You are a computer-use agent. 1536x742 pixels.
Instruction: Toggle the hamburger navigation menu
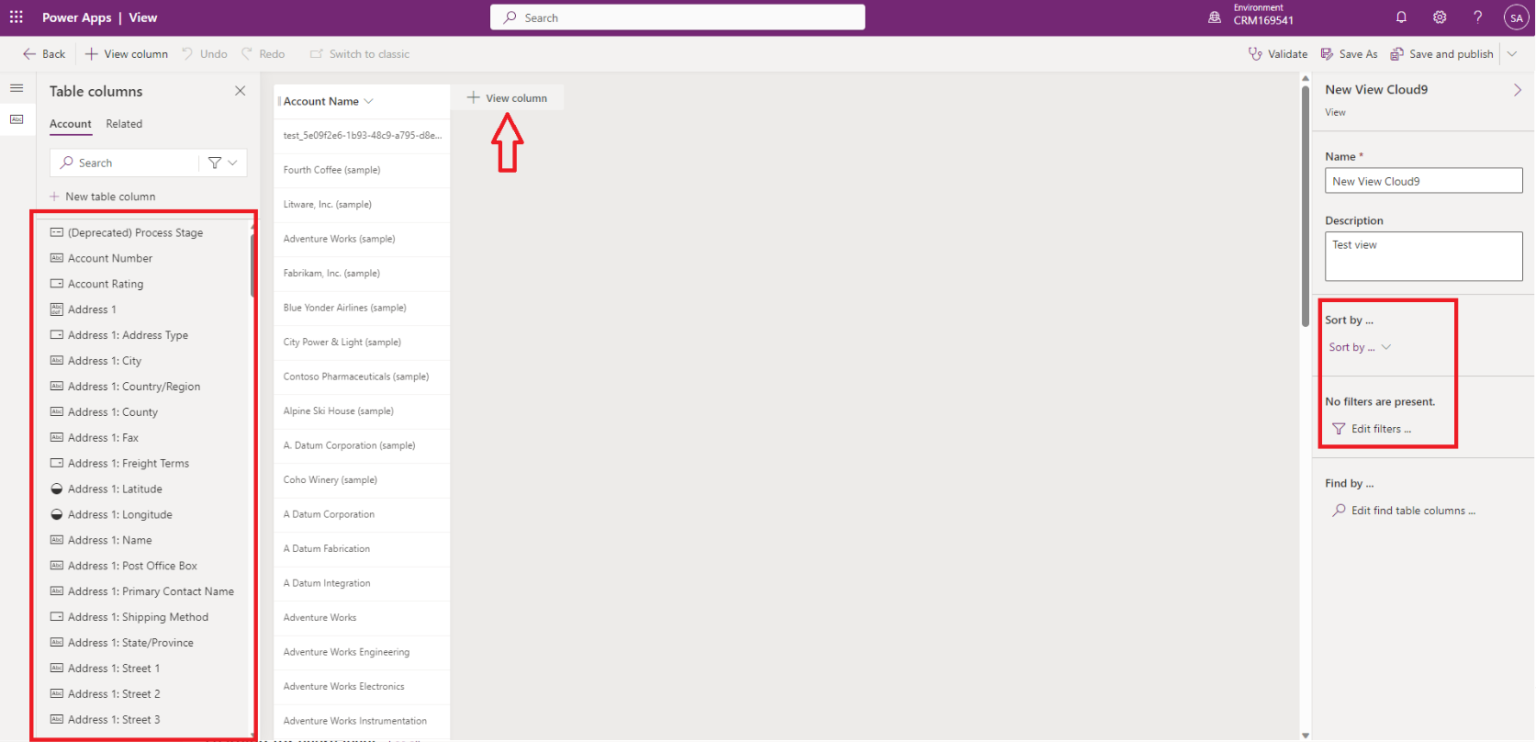pyautogui.click(x=16, y=88)
